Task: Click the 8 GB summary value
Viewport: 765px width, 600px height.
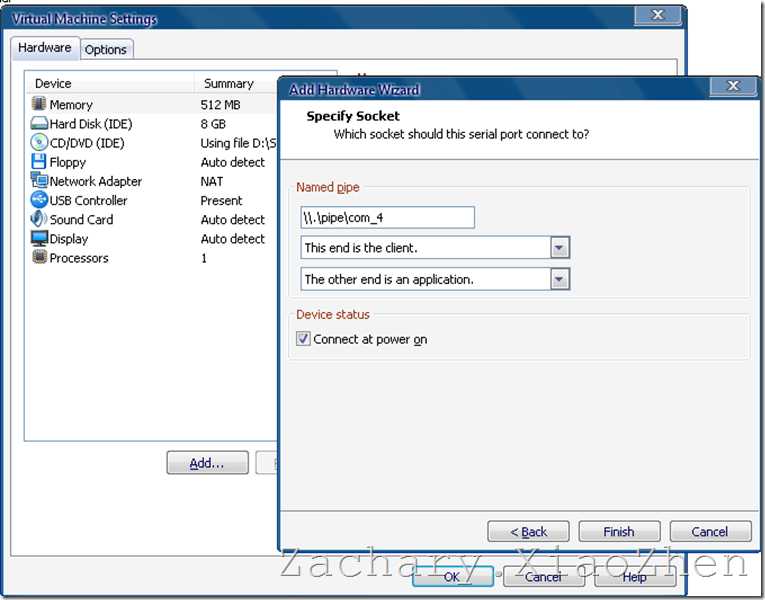Action: 213,124
